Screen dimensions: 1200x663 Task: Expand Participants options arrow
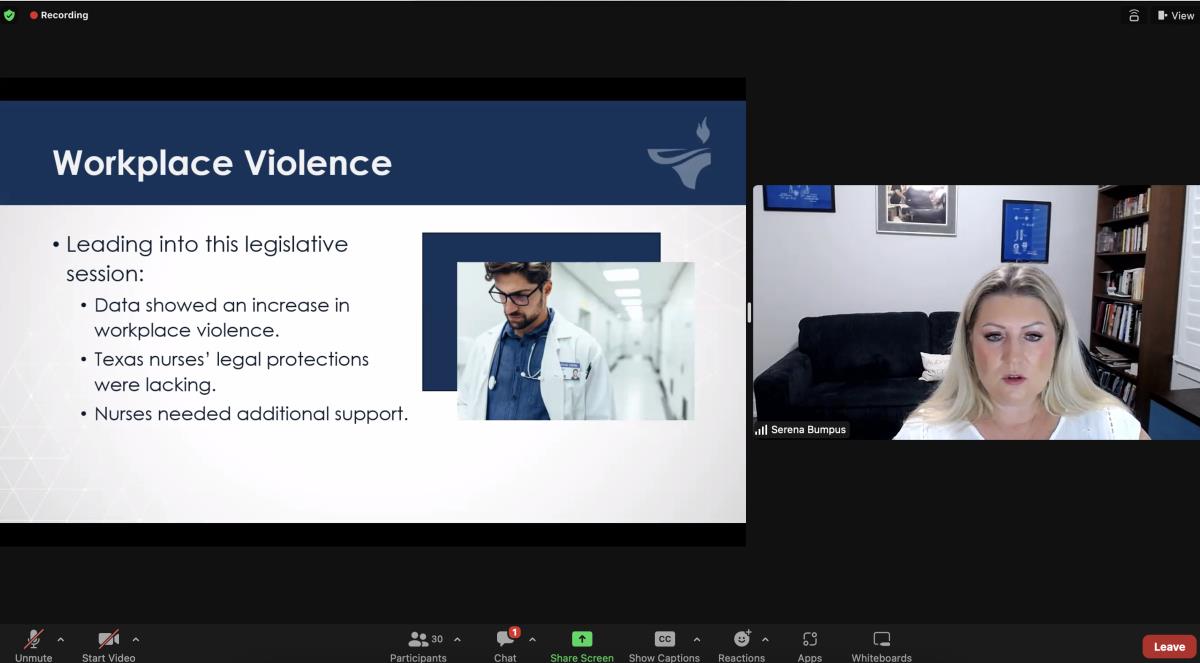point(458,639)
